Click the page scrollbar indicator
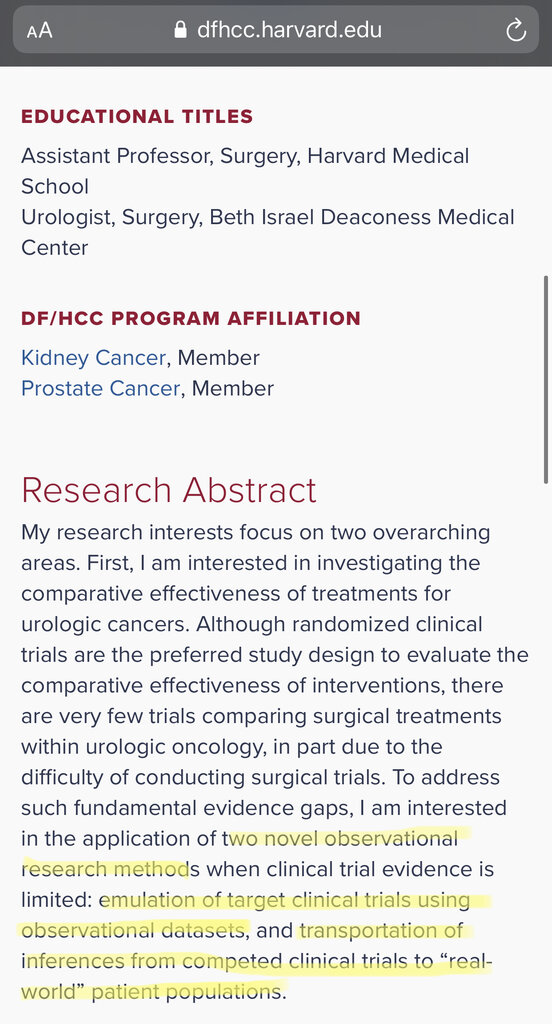 pos(545,379)
